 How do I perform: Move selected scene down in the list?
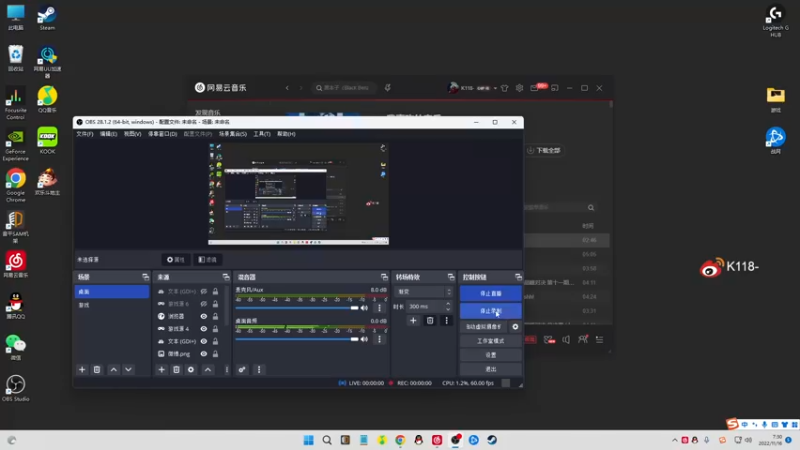(129, 369)
